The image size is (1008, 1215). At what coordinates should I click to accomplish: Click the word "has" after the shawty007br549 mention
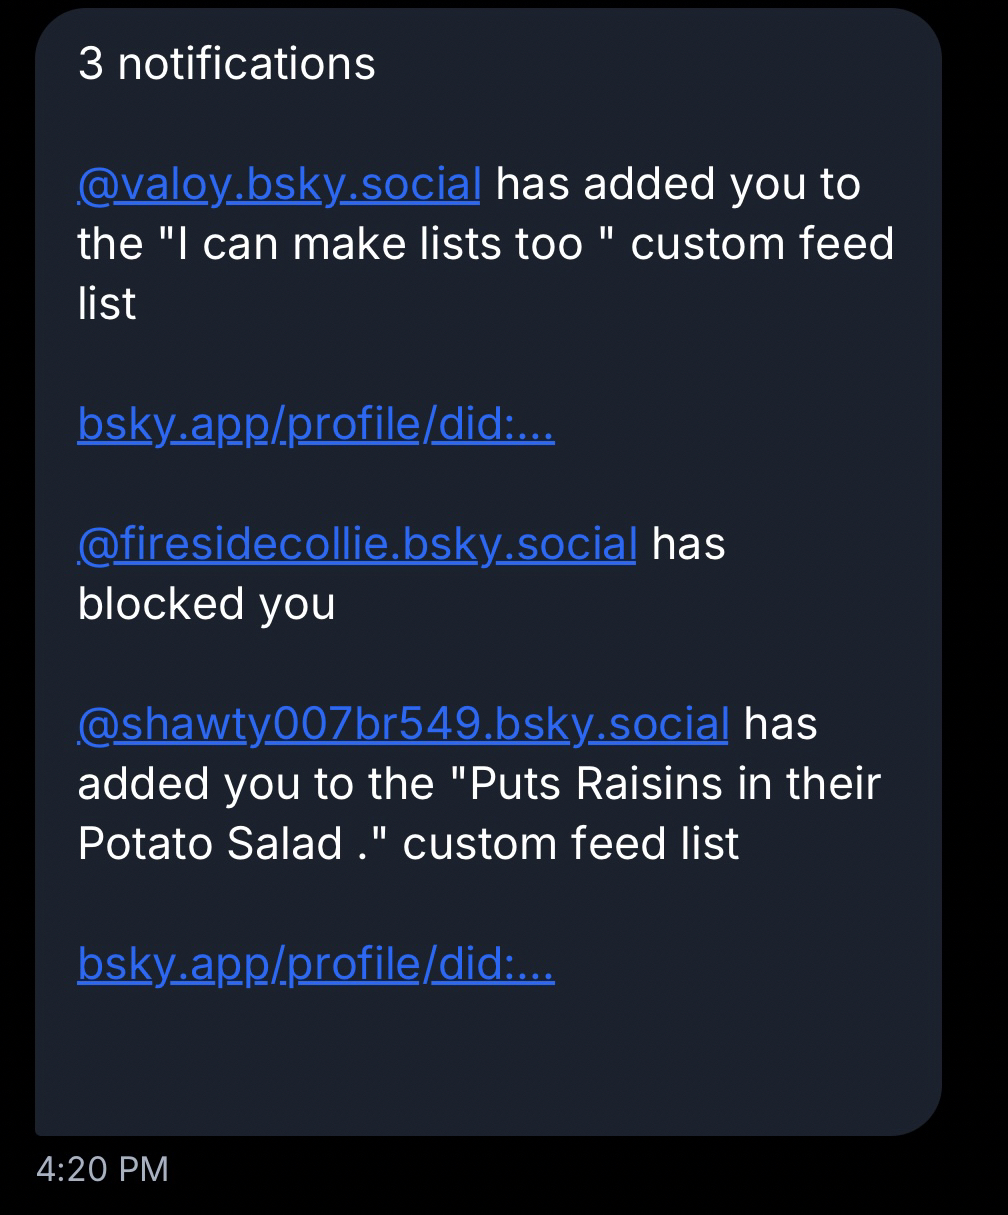(780, 725)
